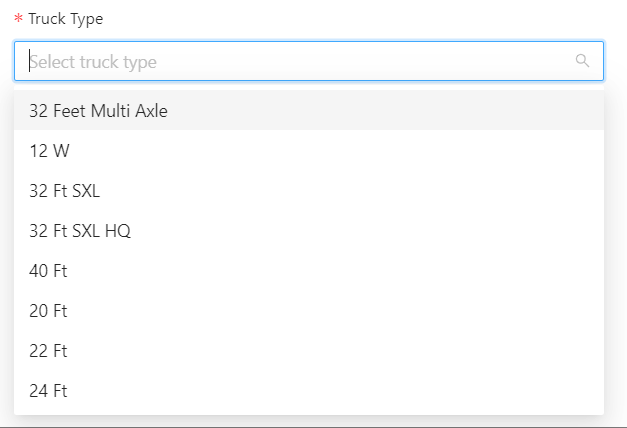Viewport: 627px width, 428px height.
Task: Pick 22 Ft from the dropdown
Action: 48,351
